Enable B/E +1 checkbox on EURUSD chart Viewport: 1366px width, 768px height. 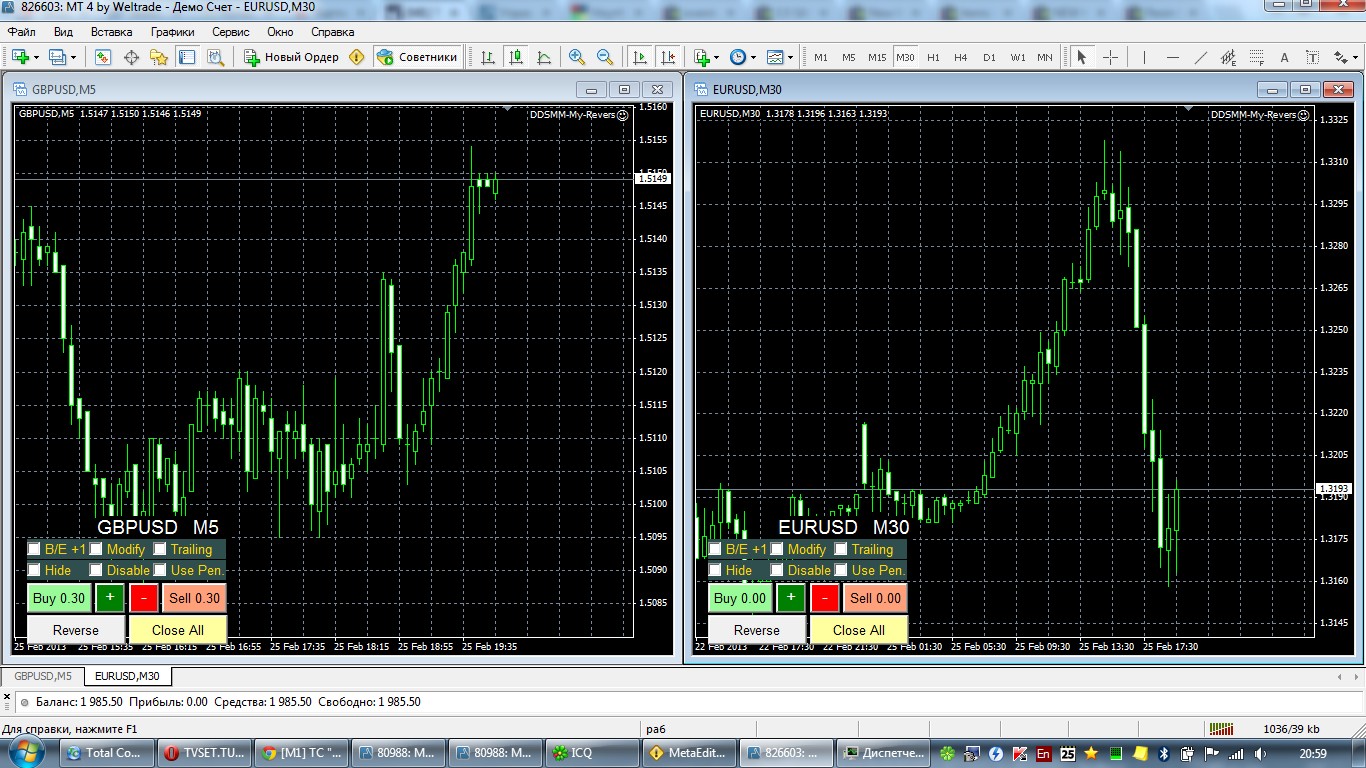[715, 549]
